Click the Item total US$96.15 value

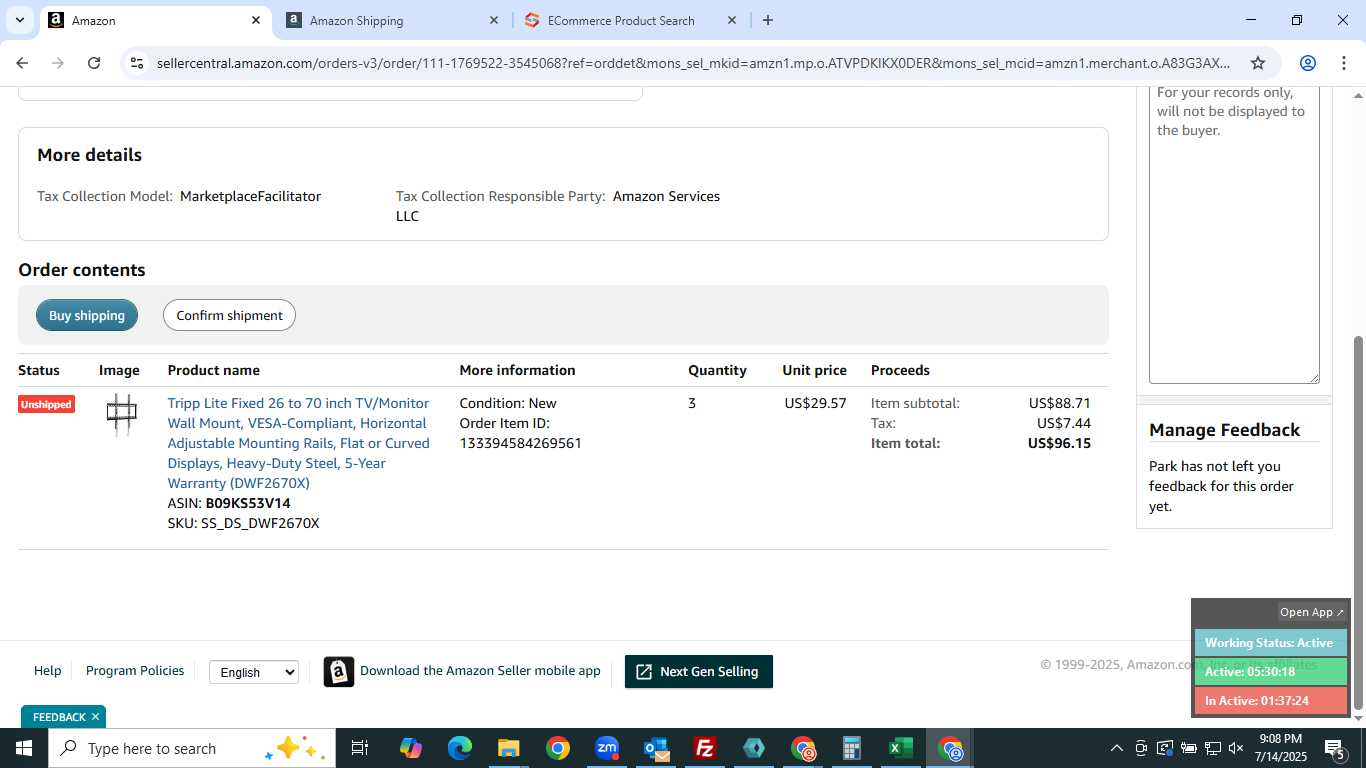(1059, 443)
